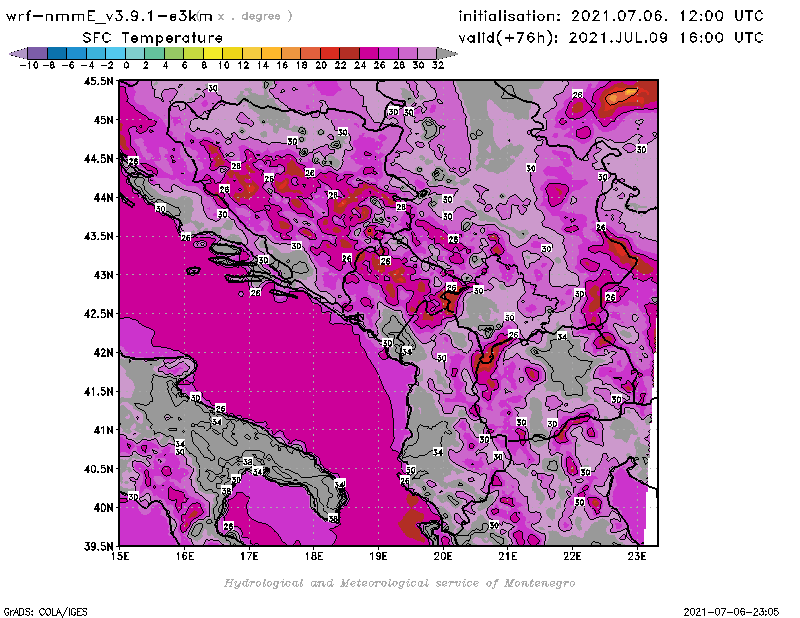Screen dimensions: 800x618
Task: Click the 39.5N latitude label
Action: 98,547
